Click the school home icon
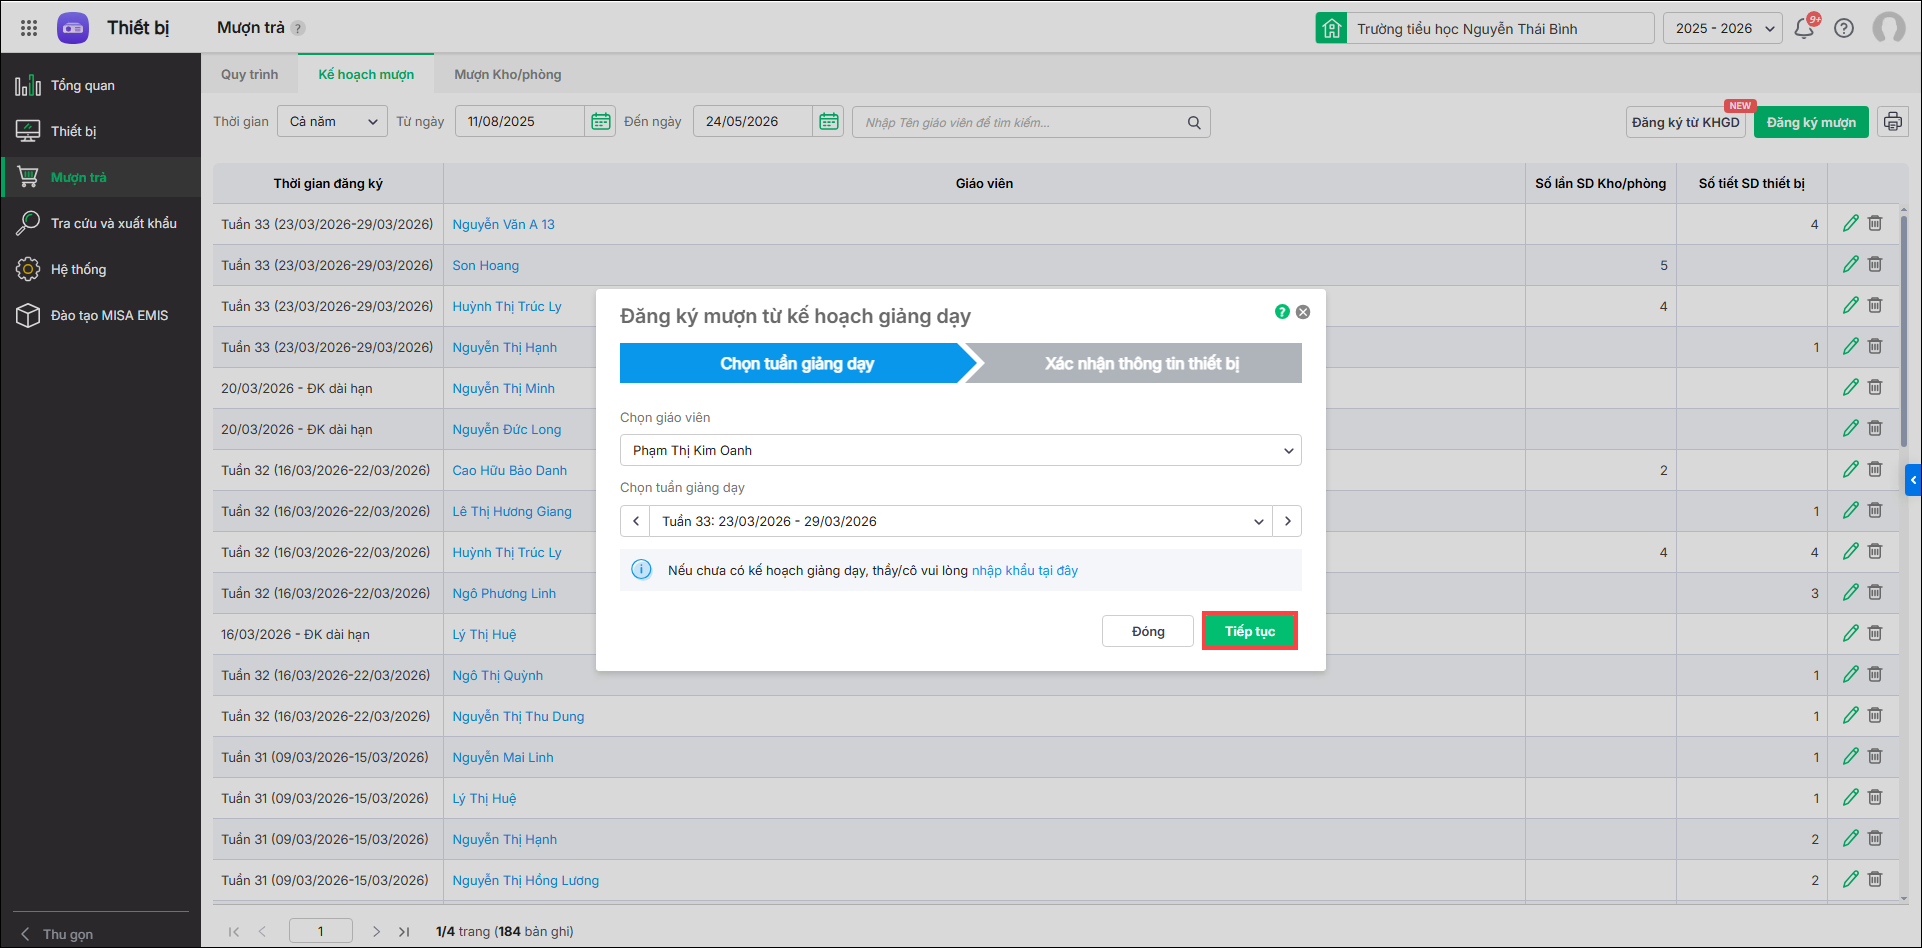 pyautogui.click(x=1331, y=28)
